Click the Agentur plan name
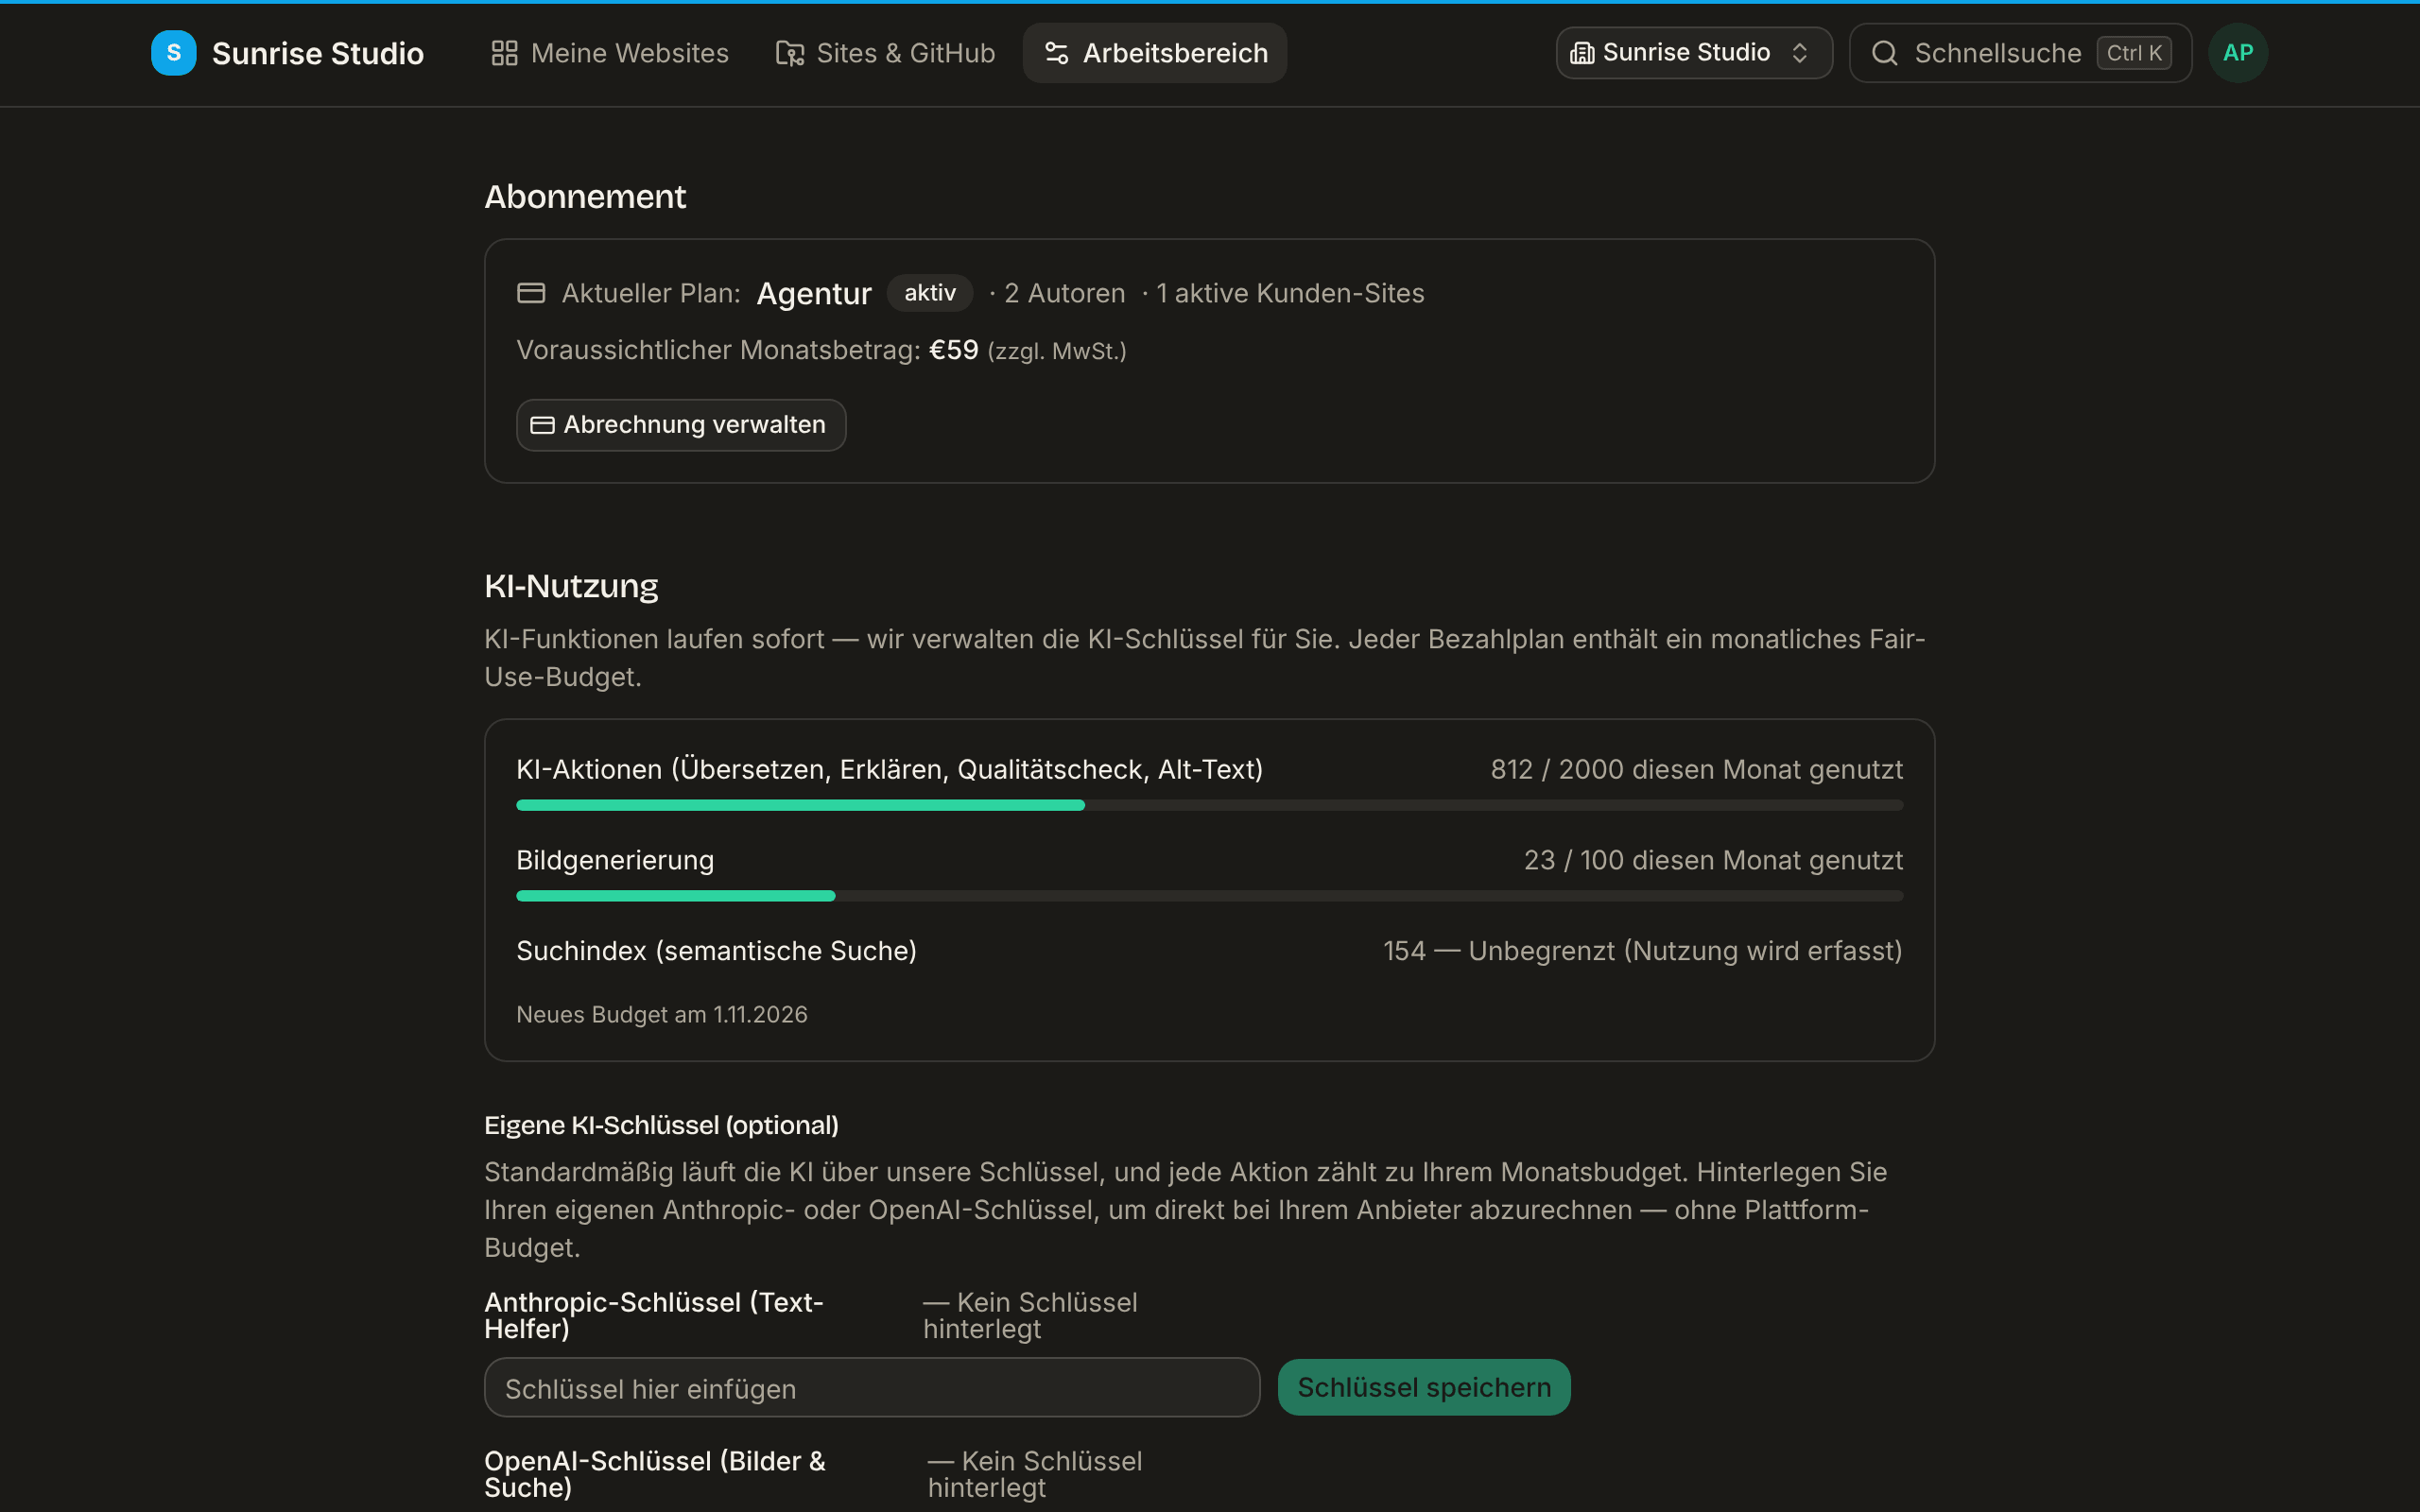Screen dimensions: 2420x1512 814,293
